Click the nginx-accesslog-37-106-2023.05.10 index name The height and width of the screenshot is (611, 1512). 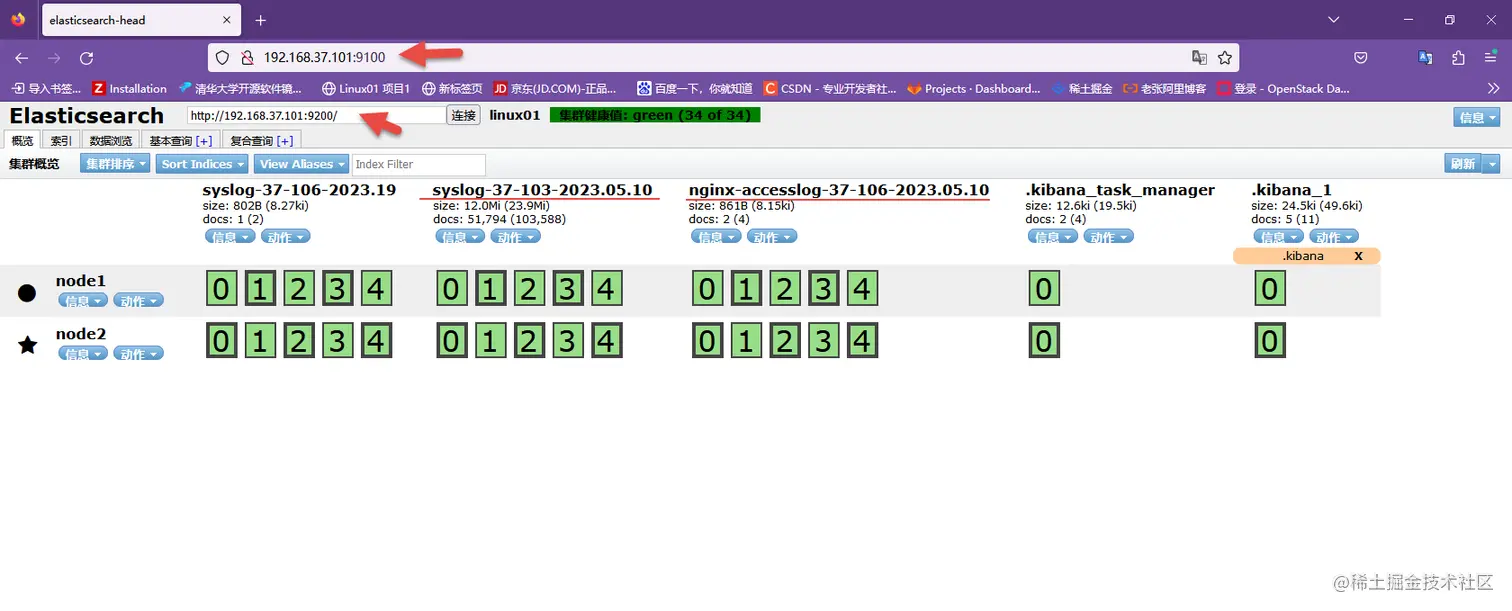(839, 190)
